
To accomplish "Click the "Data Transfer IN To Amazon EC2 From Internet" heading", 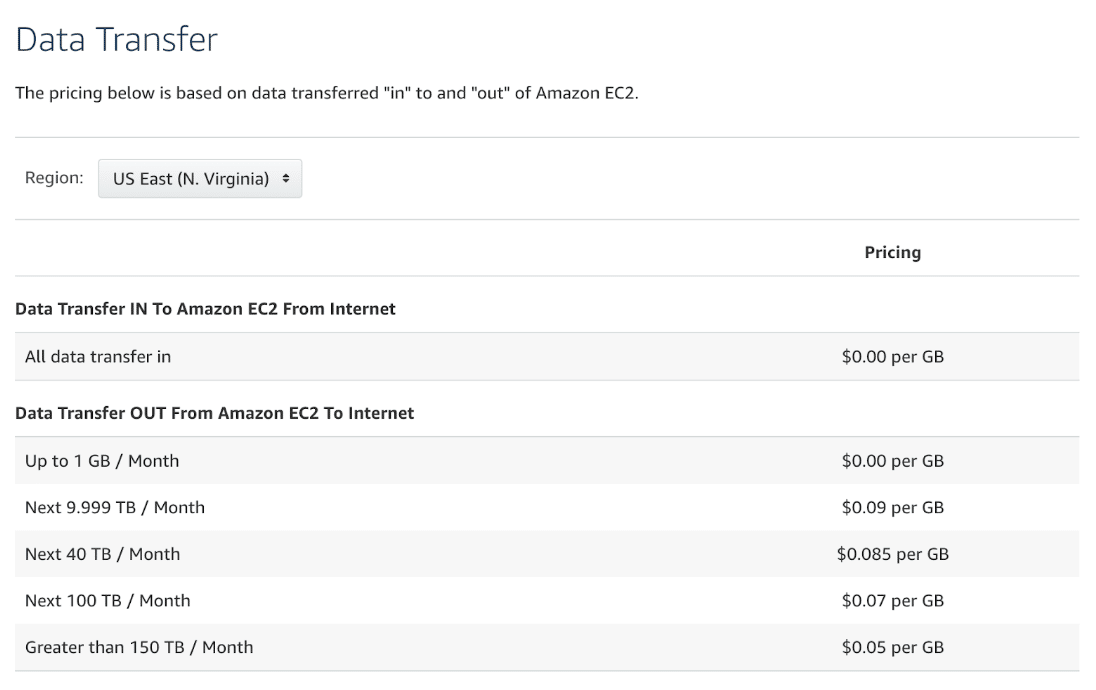I will 206,309.
